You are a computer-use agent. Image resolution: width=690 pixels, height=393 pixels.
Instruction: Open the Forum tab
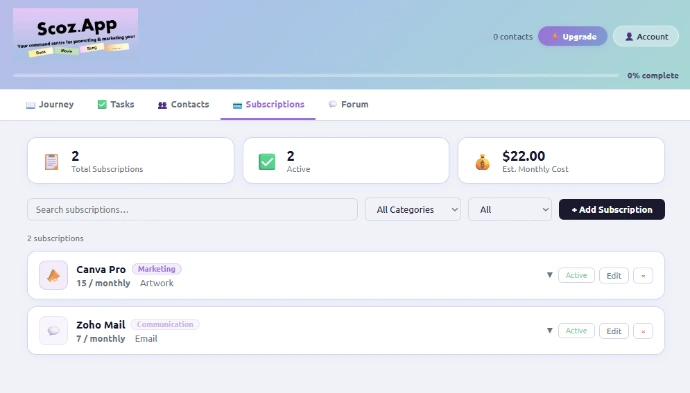pyautogui.click(x=348, y=104)
